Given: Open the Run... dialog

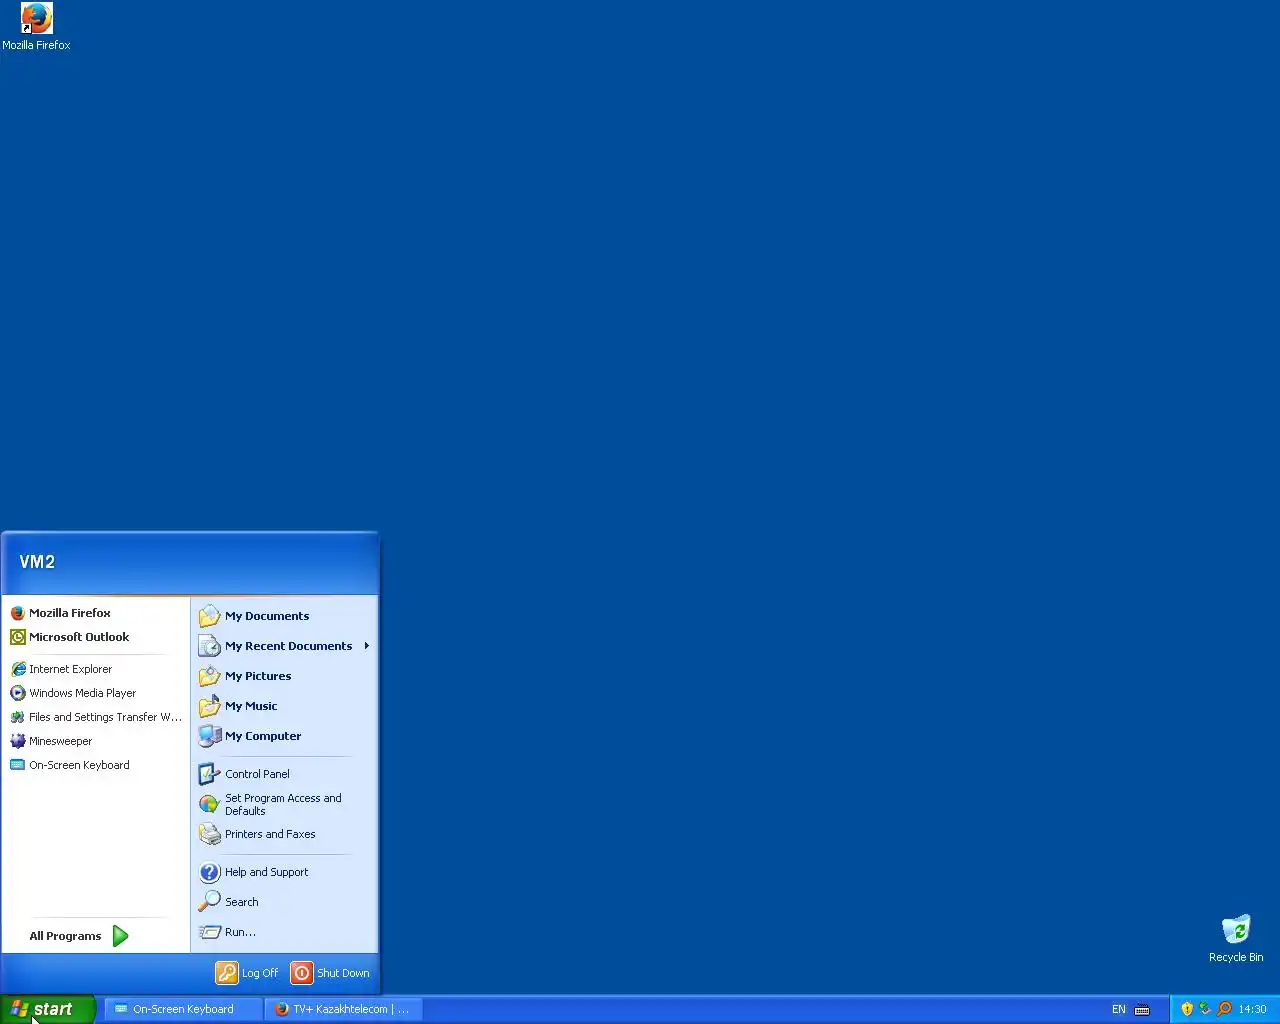Looking at the screenshot, I should 284,932.
